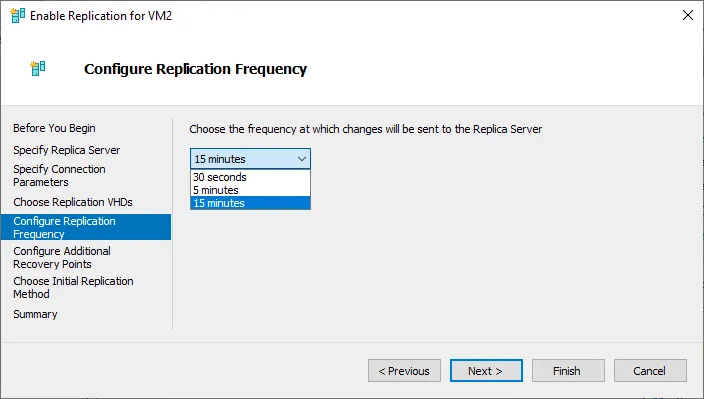Open Specify Replica Server step
704x399 pixels.
point(66,150)
